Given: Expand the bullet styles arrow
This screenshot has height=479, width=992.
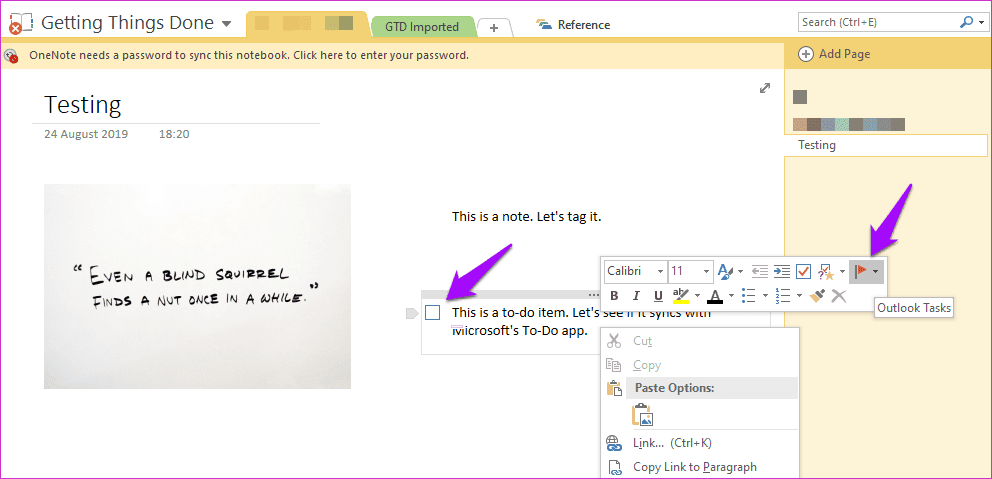Looking at the screenshot, I should pyautogui.click(x=766, y=296).
